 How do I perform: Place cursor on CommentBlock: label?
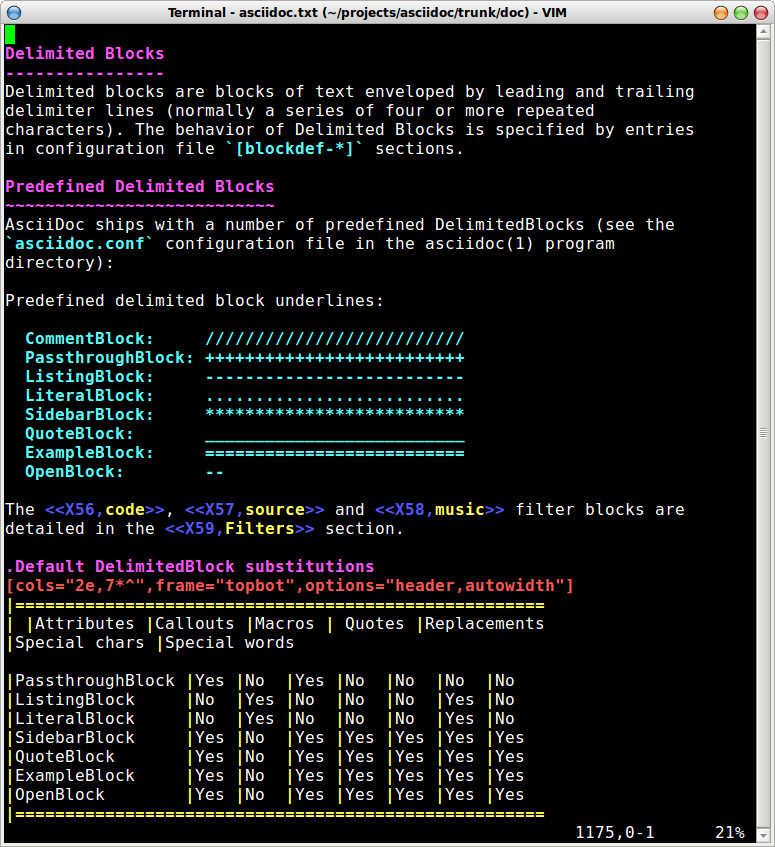coord(90,339)
